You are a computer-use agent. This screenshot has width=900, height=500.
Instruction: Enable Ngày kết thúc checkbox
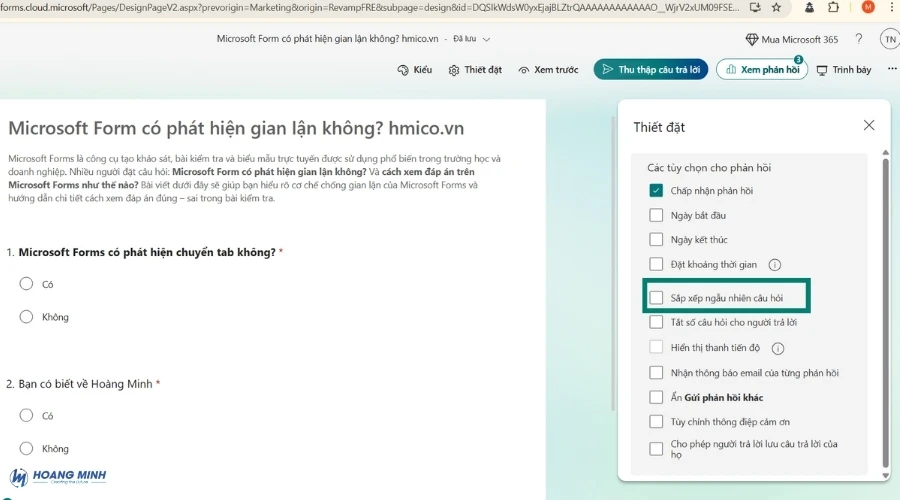(656, 239)
